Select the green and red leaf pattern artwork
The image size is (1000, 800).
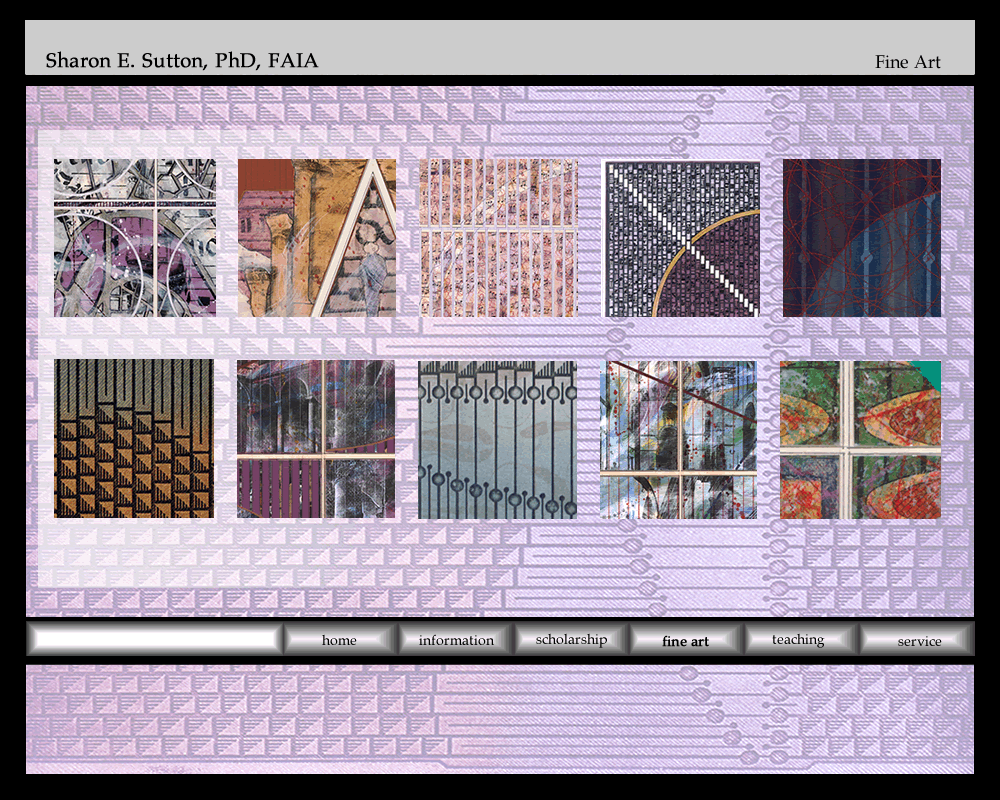[860, 439]
